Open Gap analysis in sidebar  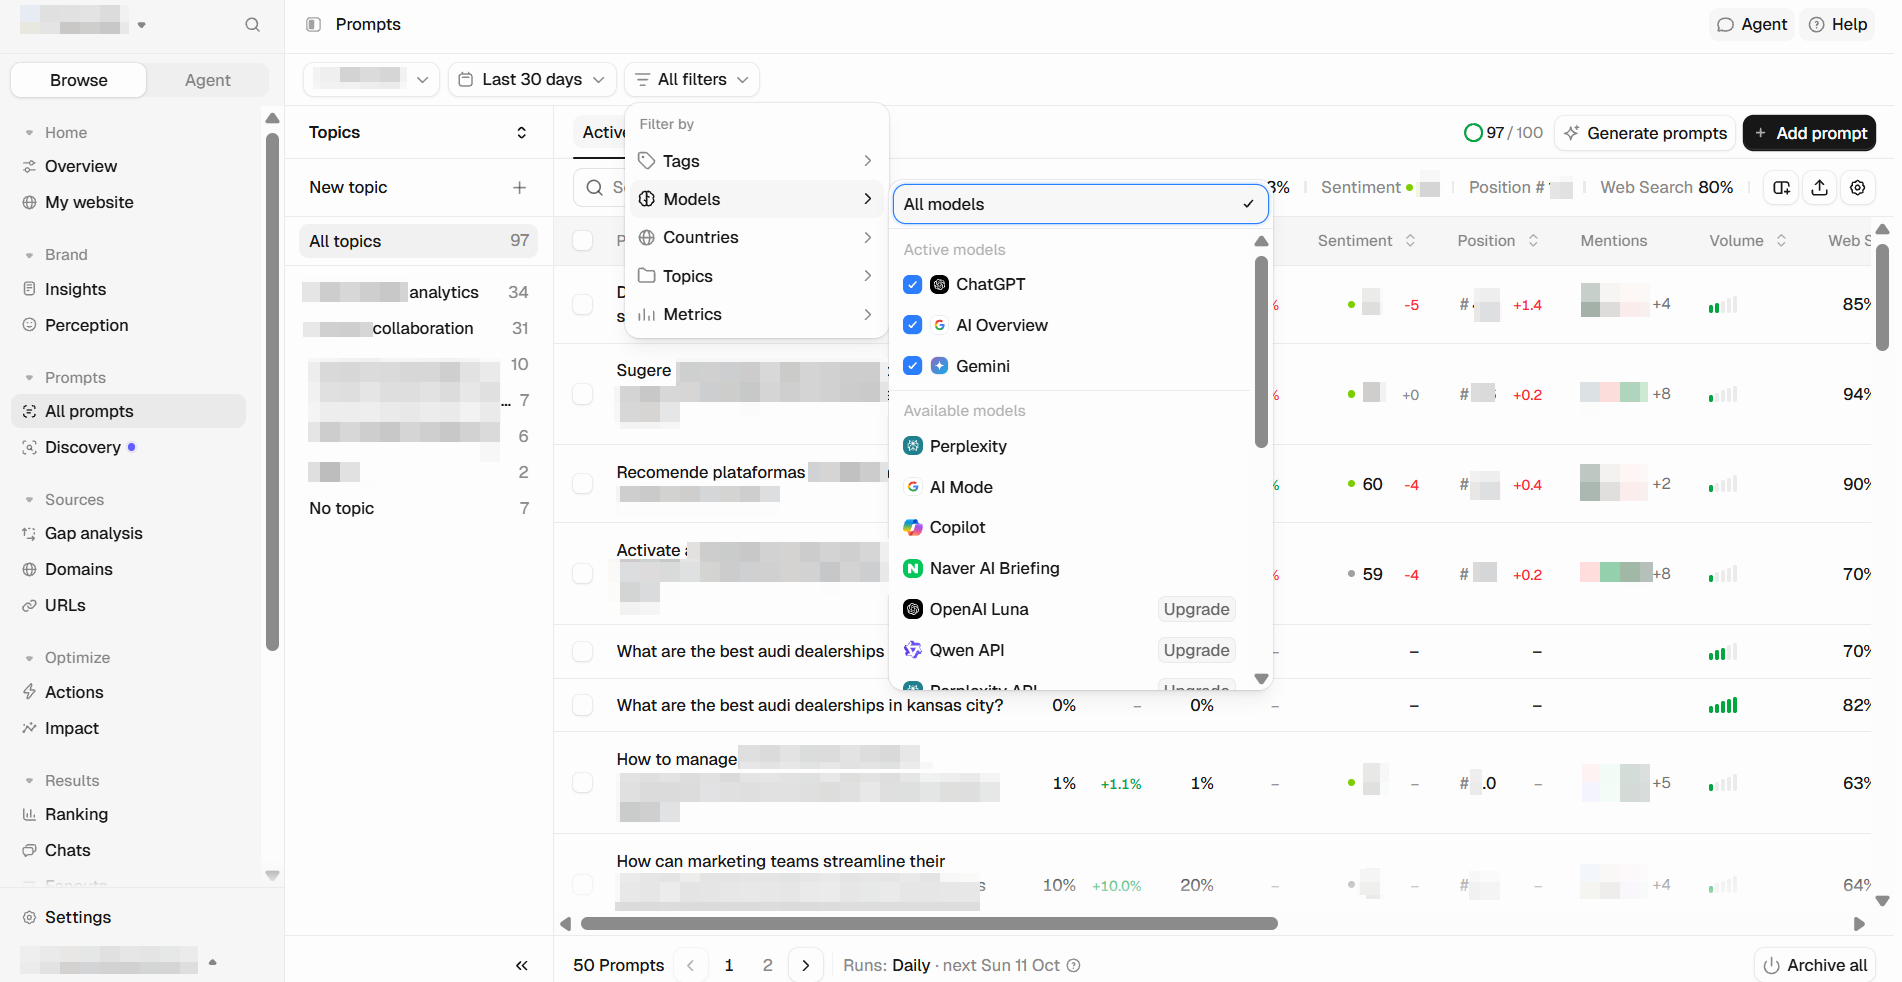click(x=94, y=534)
